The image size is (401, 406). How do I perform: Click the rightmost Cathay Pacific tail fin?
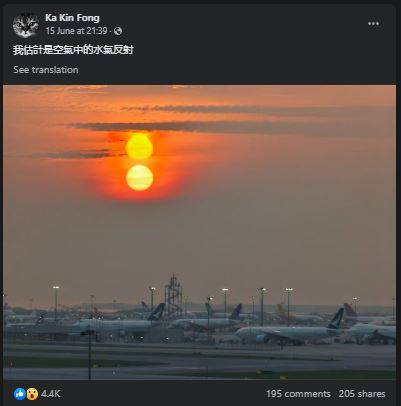[x=336, y=318]
